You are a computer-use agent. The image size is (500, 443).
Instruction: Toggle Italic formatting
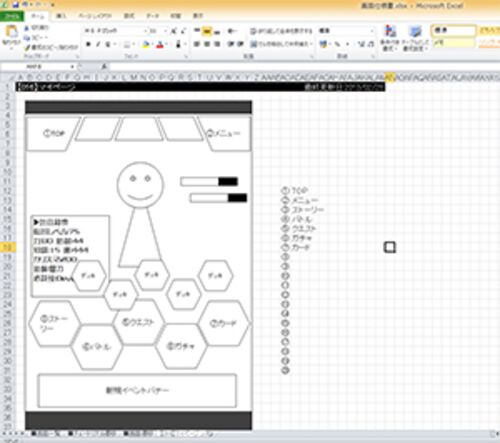(x=98, y=44)
